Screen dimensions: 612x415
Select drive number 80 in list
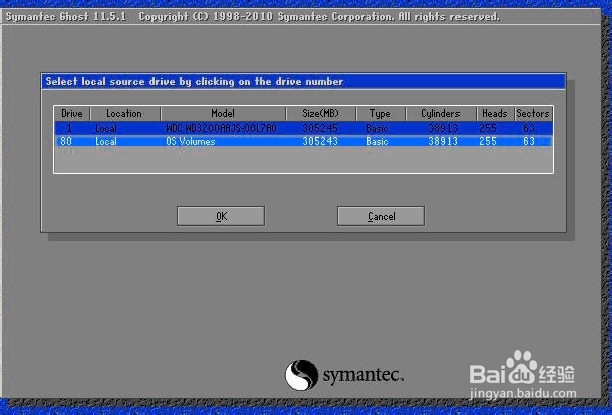pyautogui.click(x=66, y=141)
